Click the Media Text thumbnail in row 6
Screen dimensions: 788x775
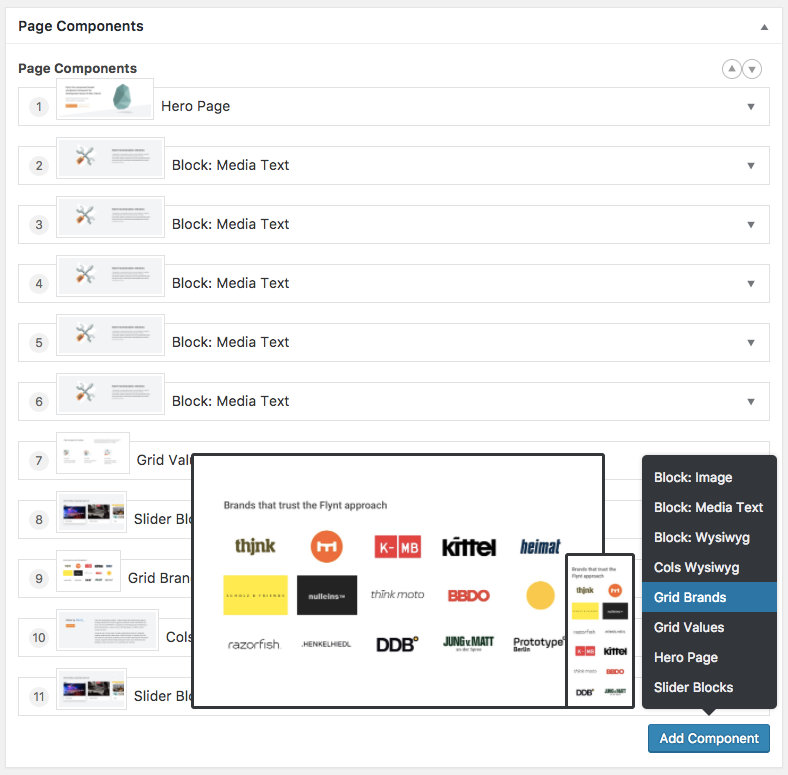click(x=111, y=394)
